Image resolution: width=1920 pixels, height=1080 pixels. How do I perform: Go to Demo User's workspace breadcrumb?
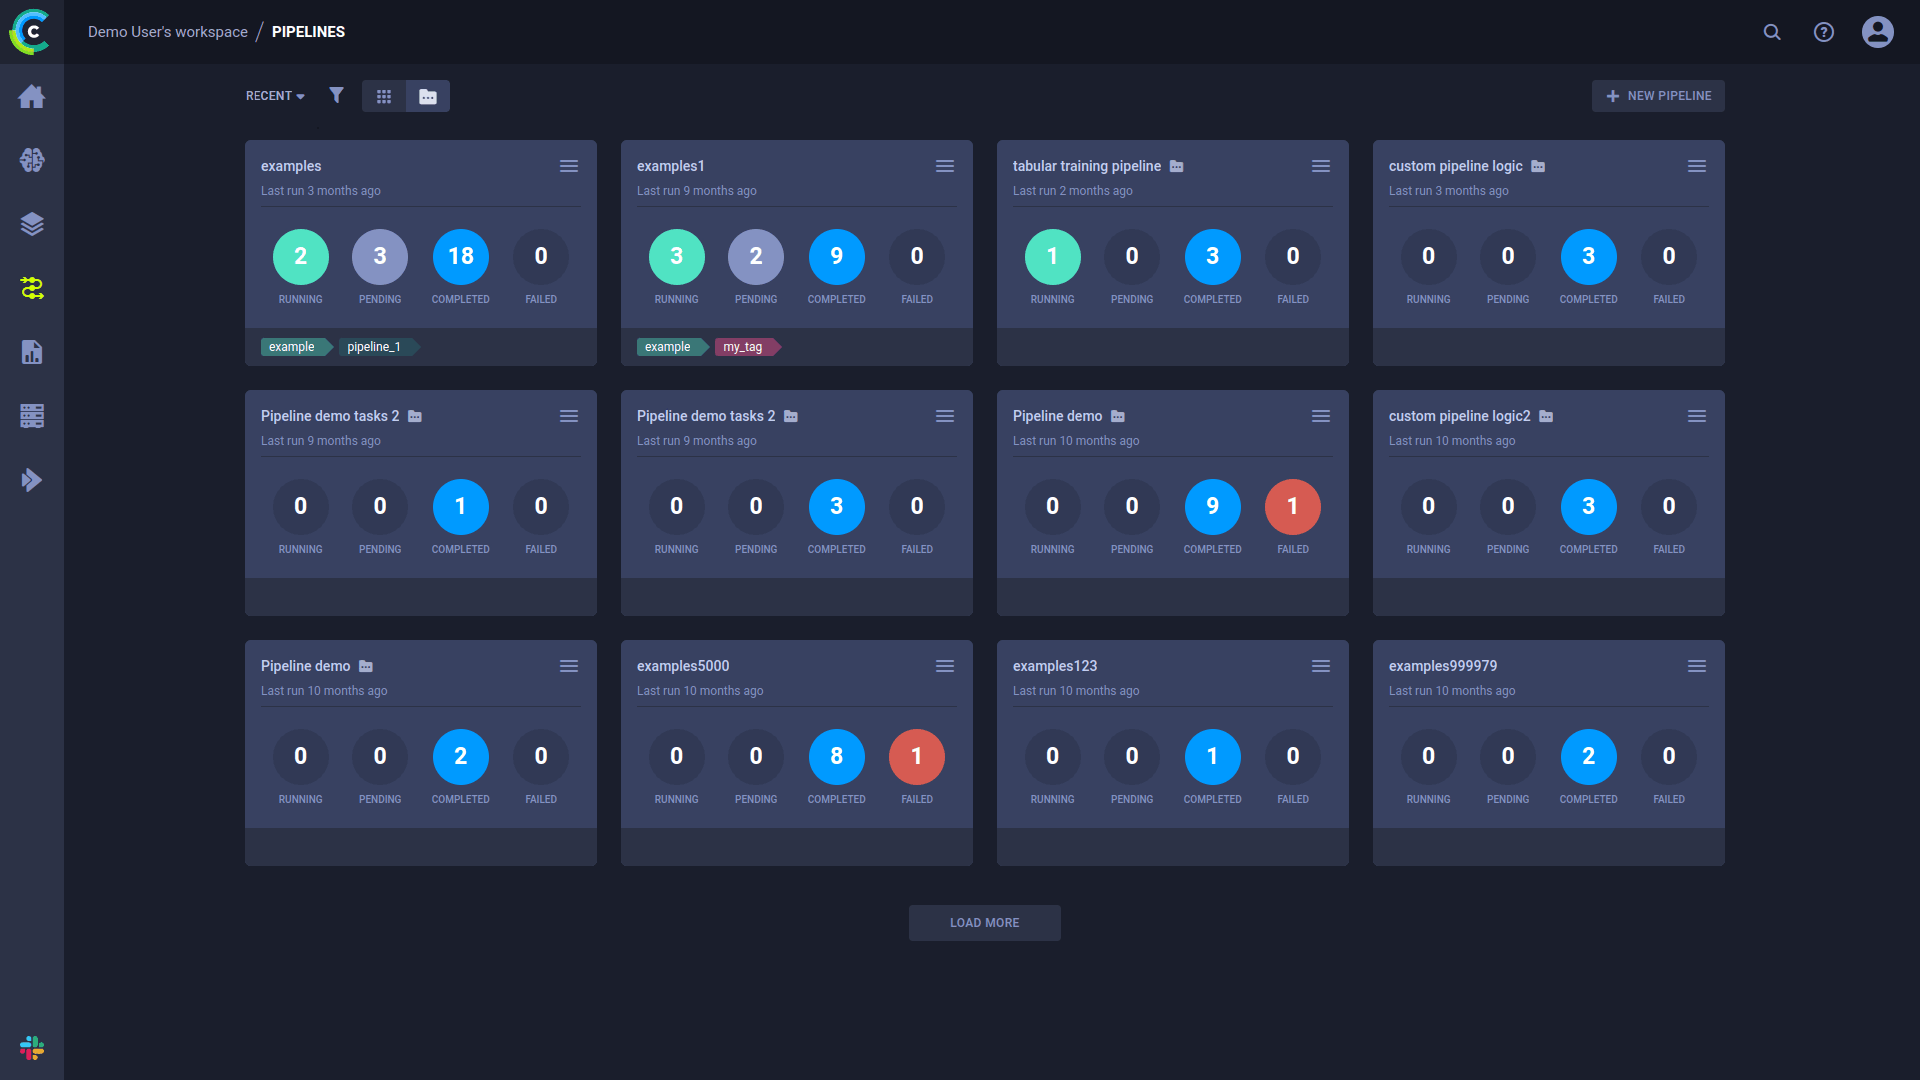coord(167,32)
